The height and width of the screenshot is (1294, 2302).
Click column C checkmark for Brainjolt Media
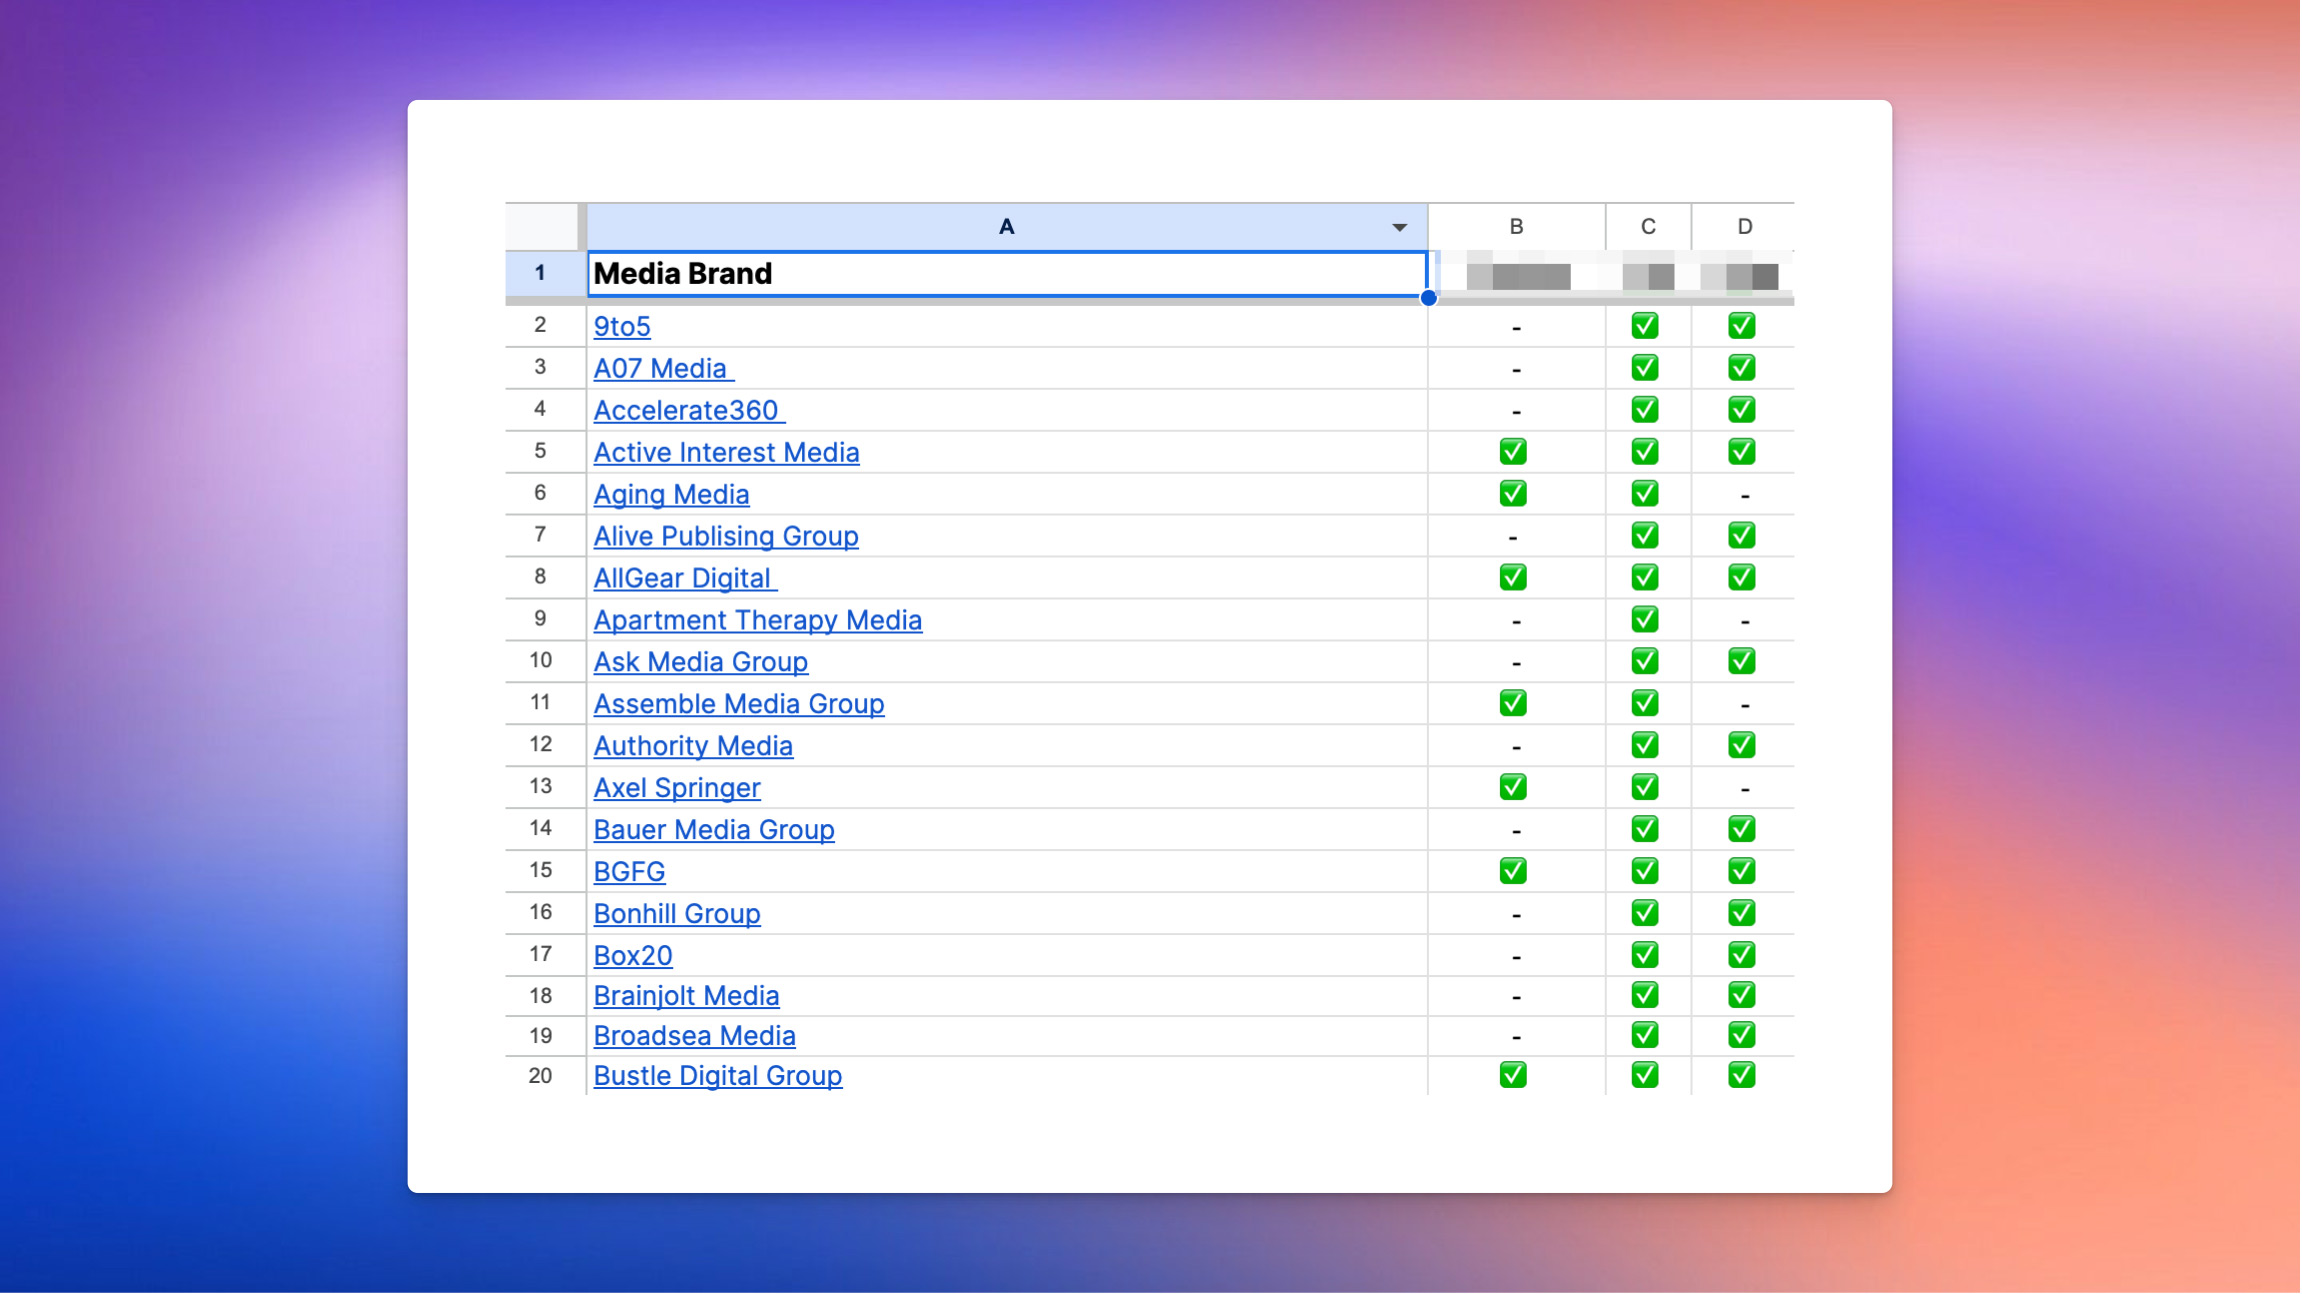(1645, 996)
